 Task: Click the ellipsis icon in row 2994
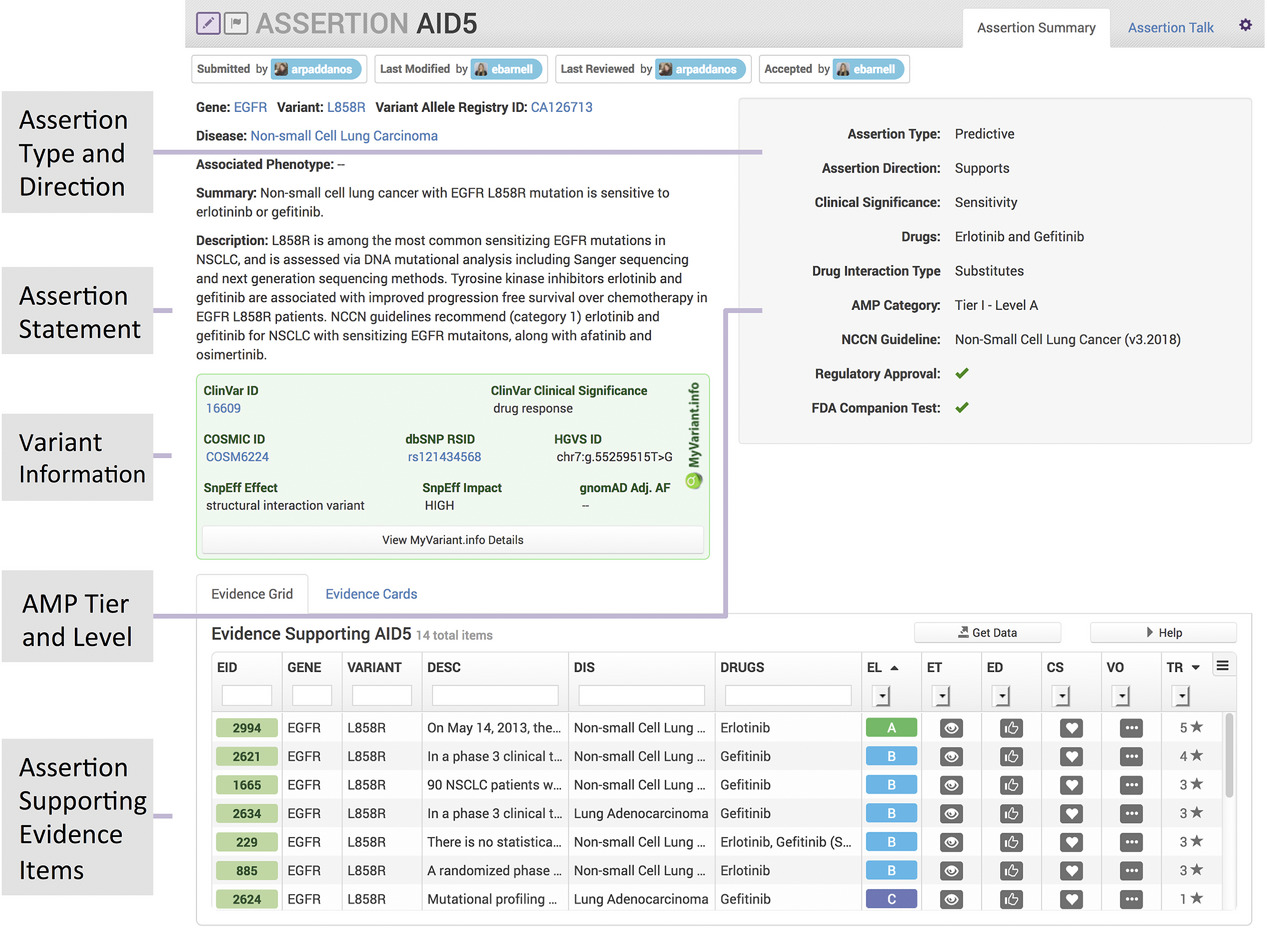tap(1131, 729)
